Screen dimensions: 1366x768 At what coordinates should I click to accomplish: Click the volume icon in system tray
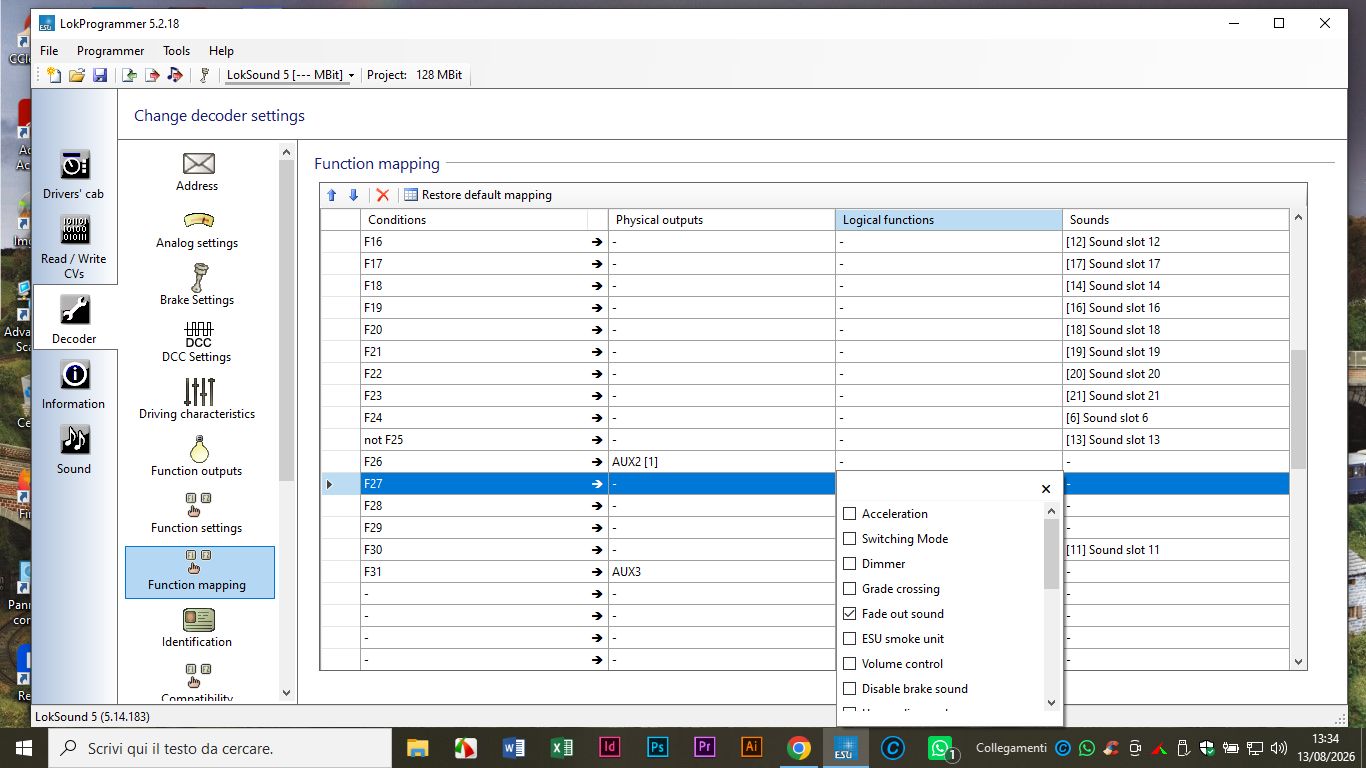point(1278,748)
